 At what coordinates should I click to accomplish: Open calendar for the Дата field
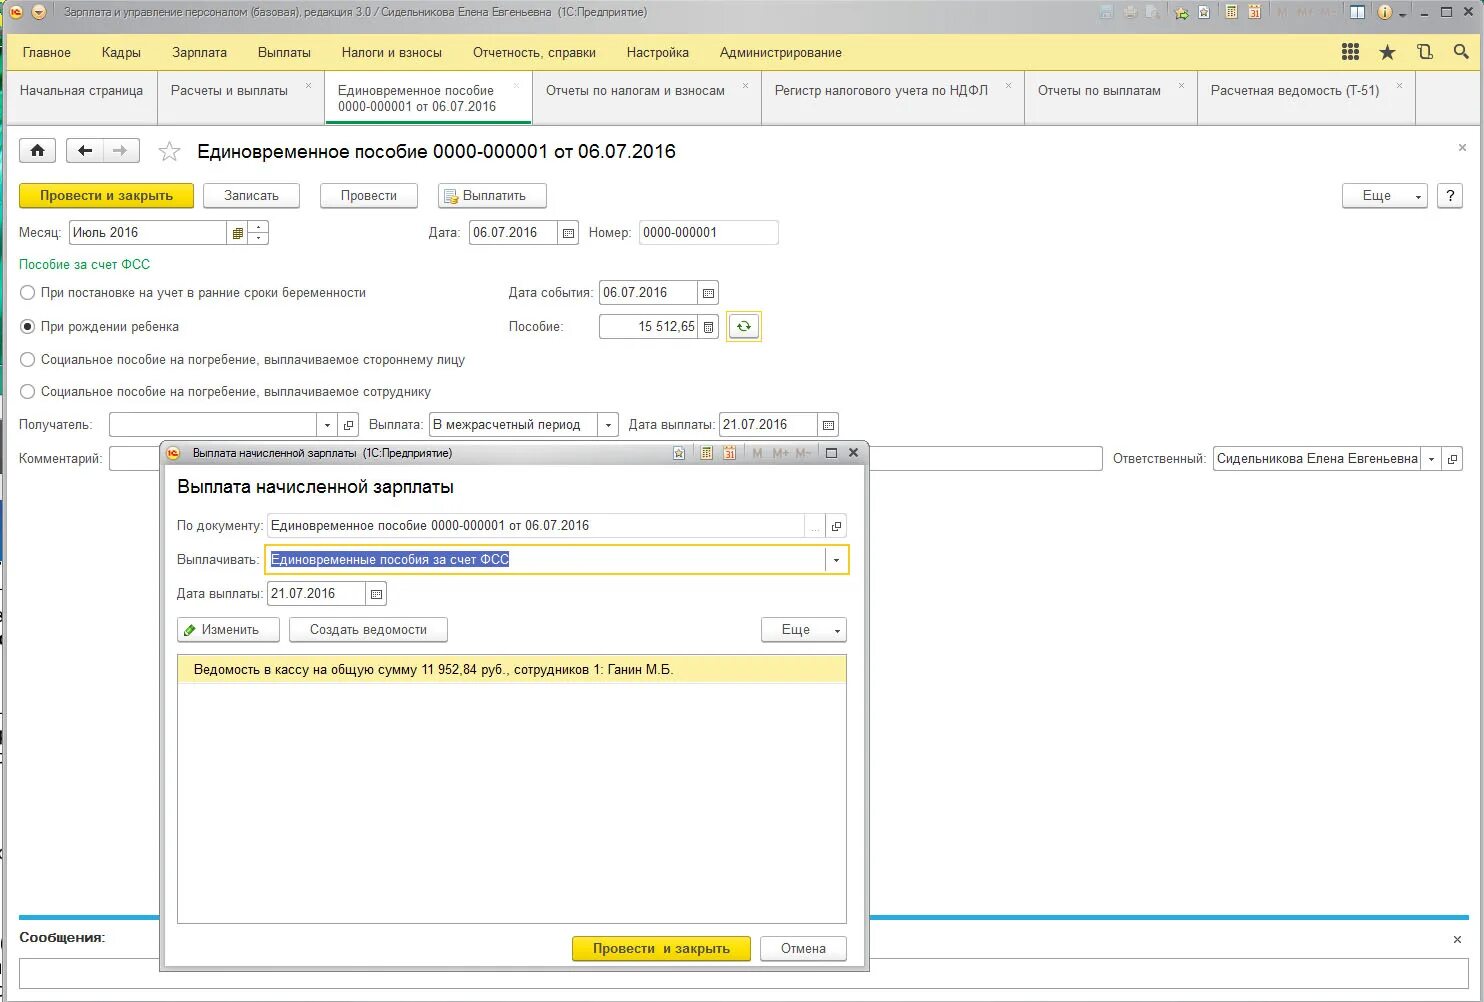point(568,233)
